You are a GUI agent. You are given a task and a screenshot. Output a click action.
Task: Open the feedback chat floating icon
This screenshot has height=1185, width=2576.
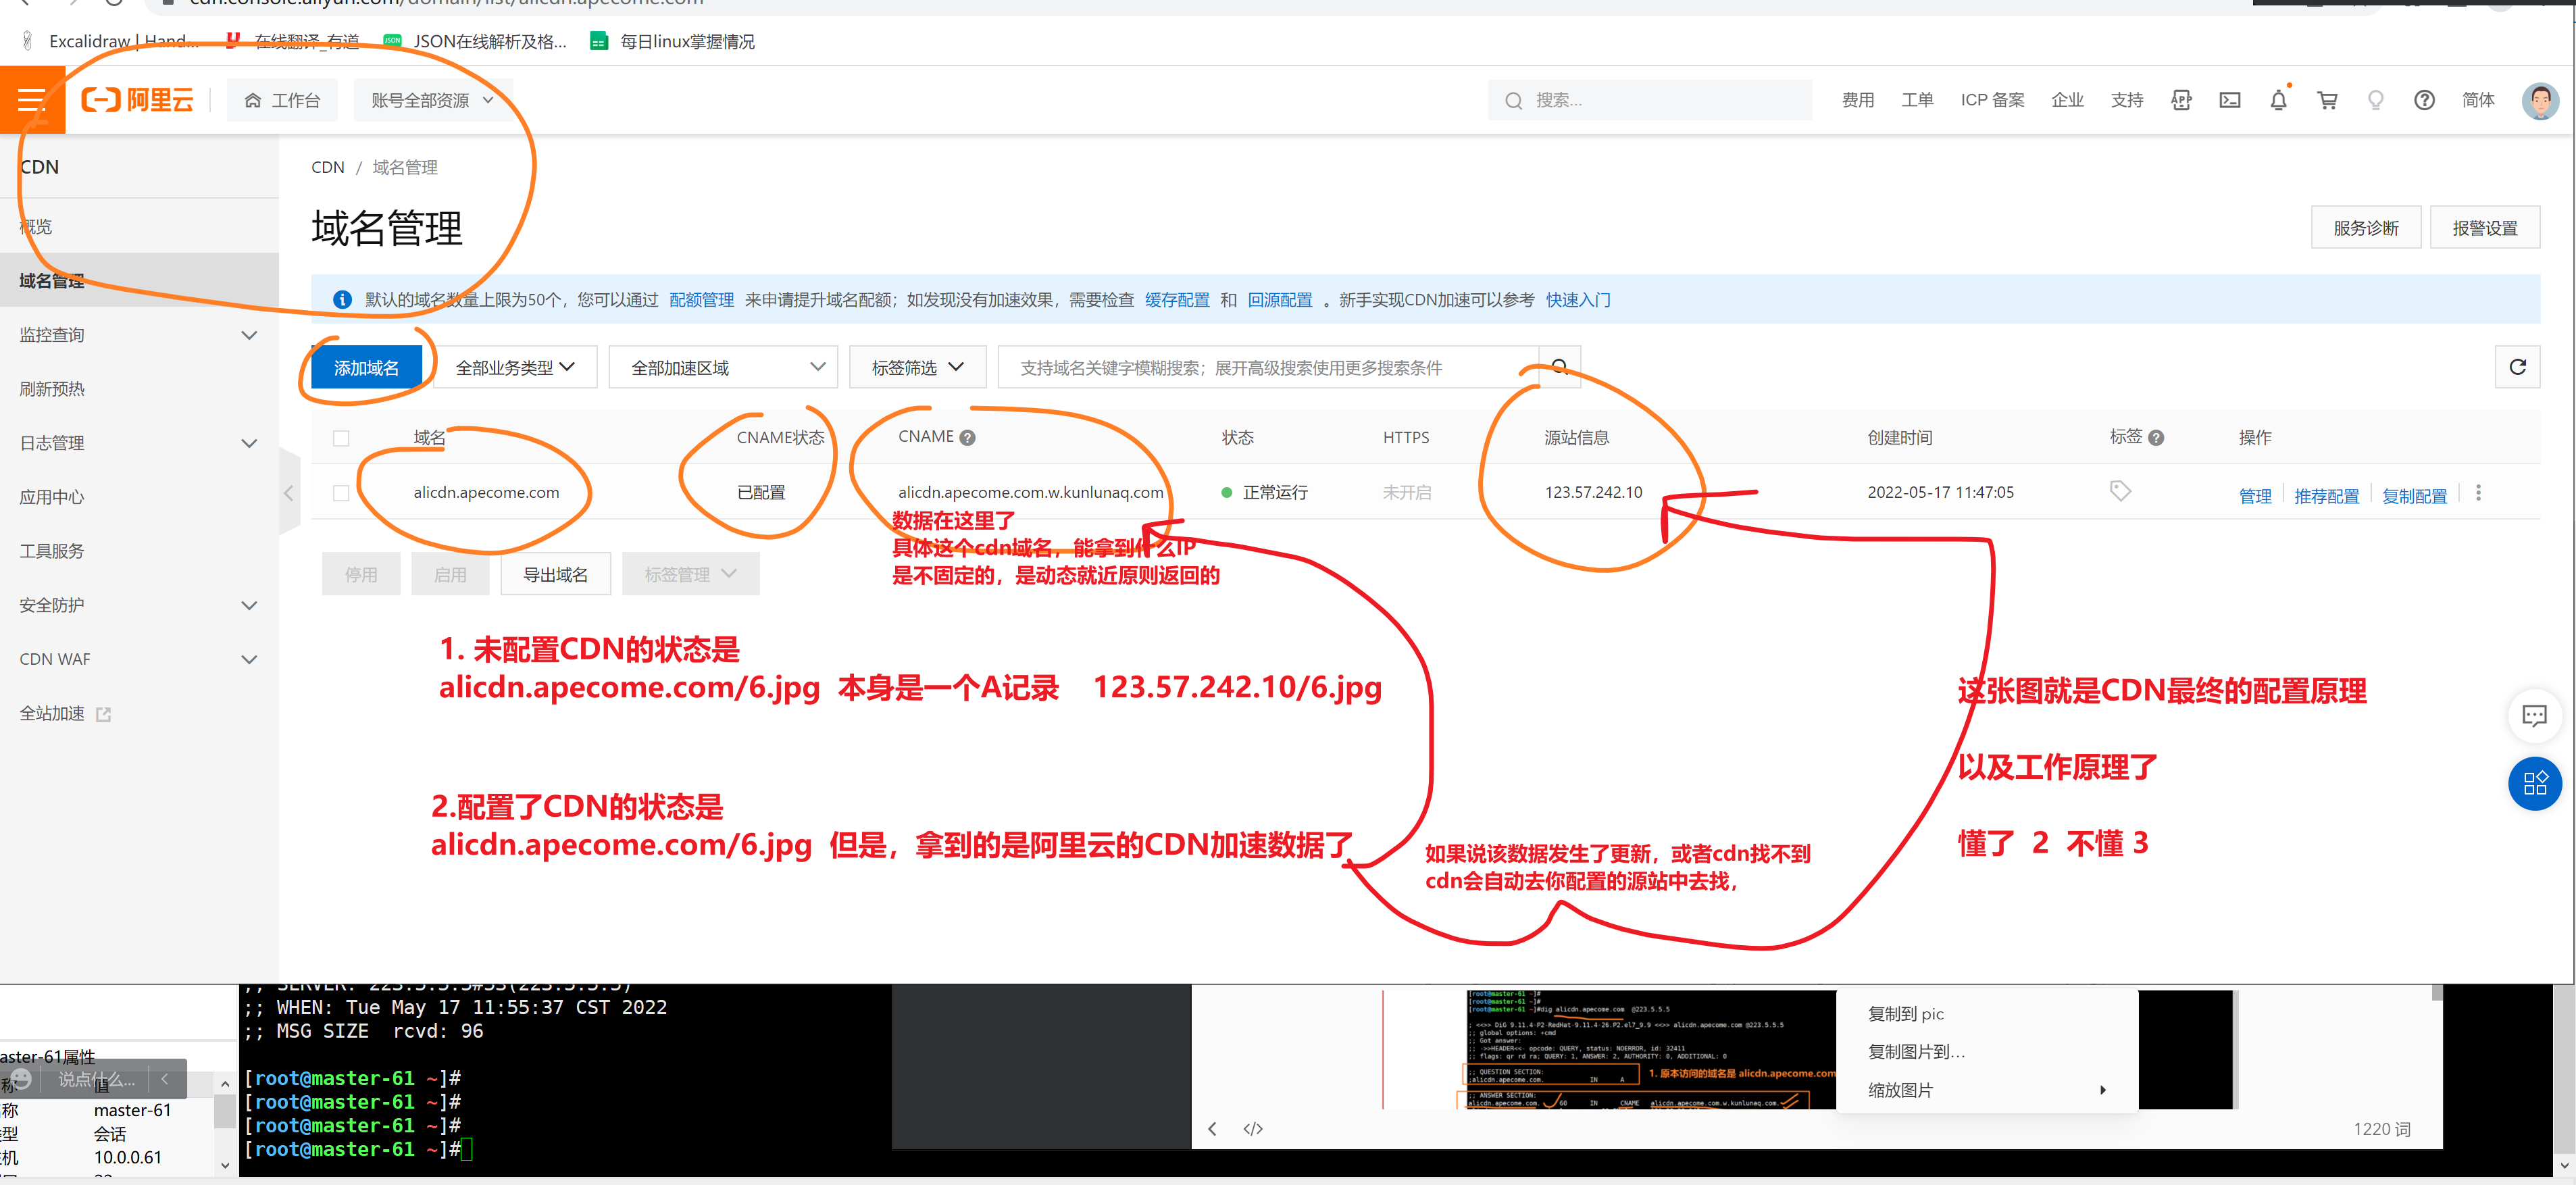[2534, 715]
